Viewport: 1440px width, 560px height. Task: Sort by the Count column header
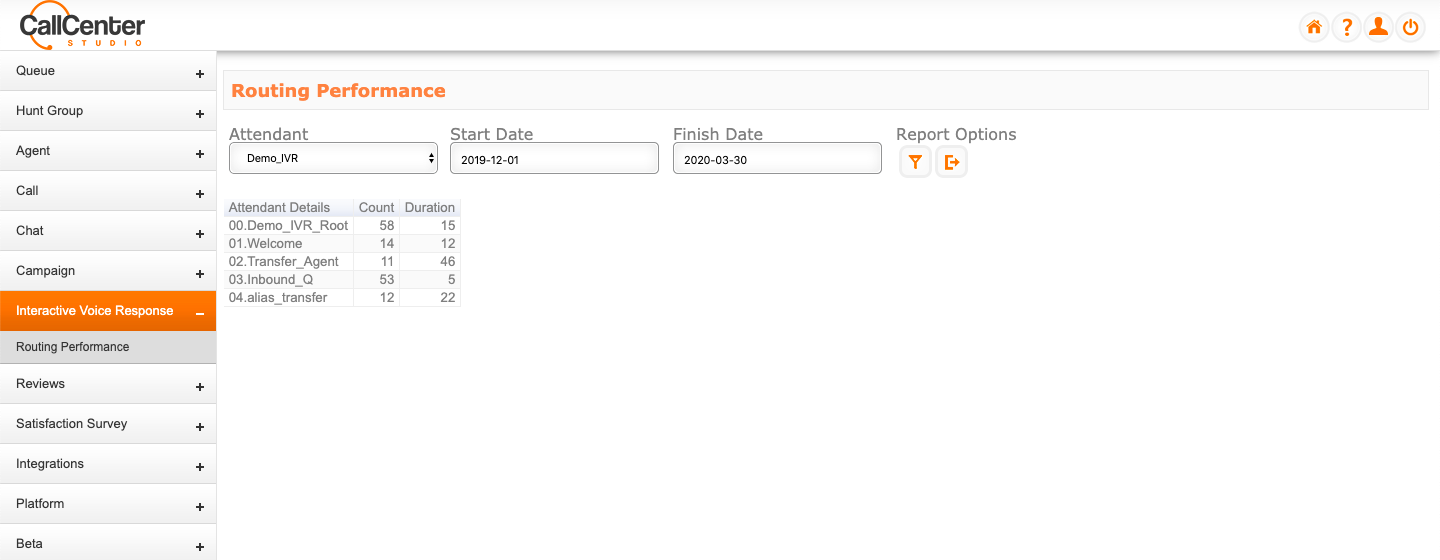click(376, 208)
